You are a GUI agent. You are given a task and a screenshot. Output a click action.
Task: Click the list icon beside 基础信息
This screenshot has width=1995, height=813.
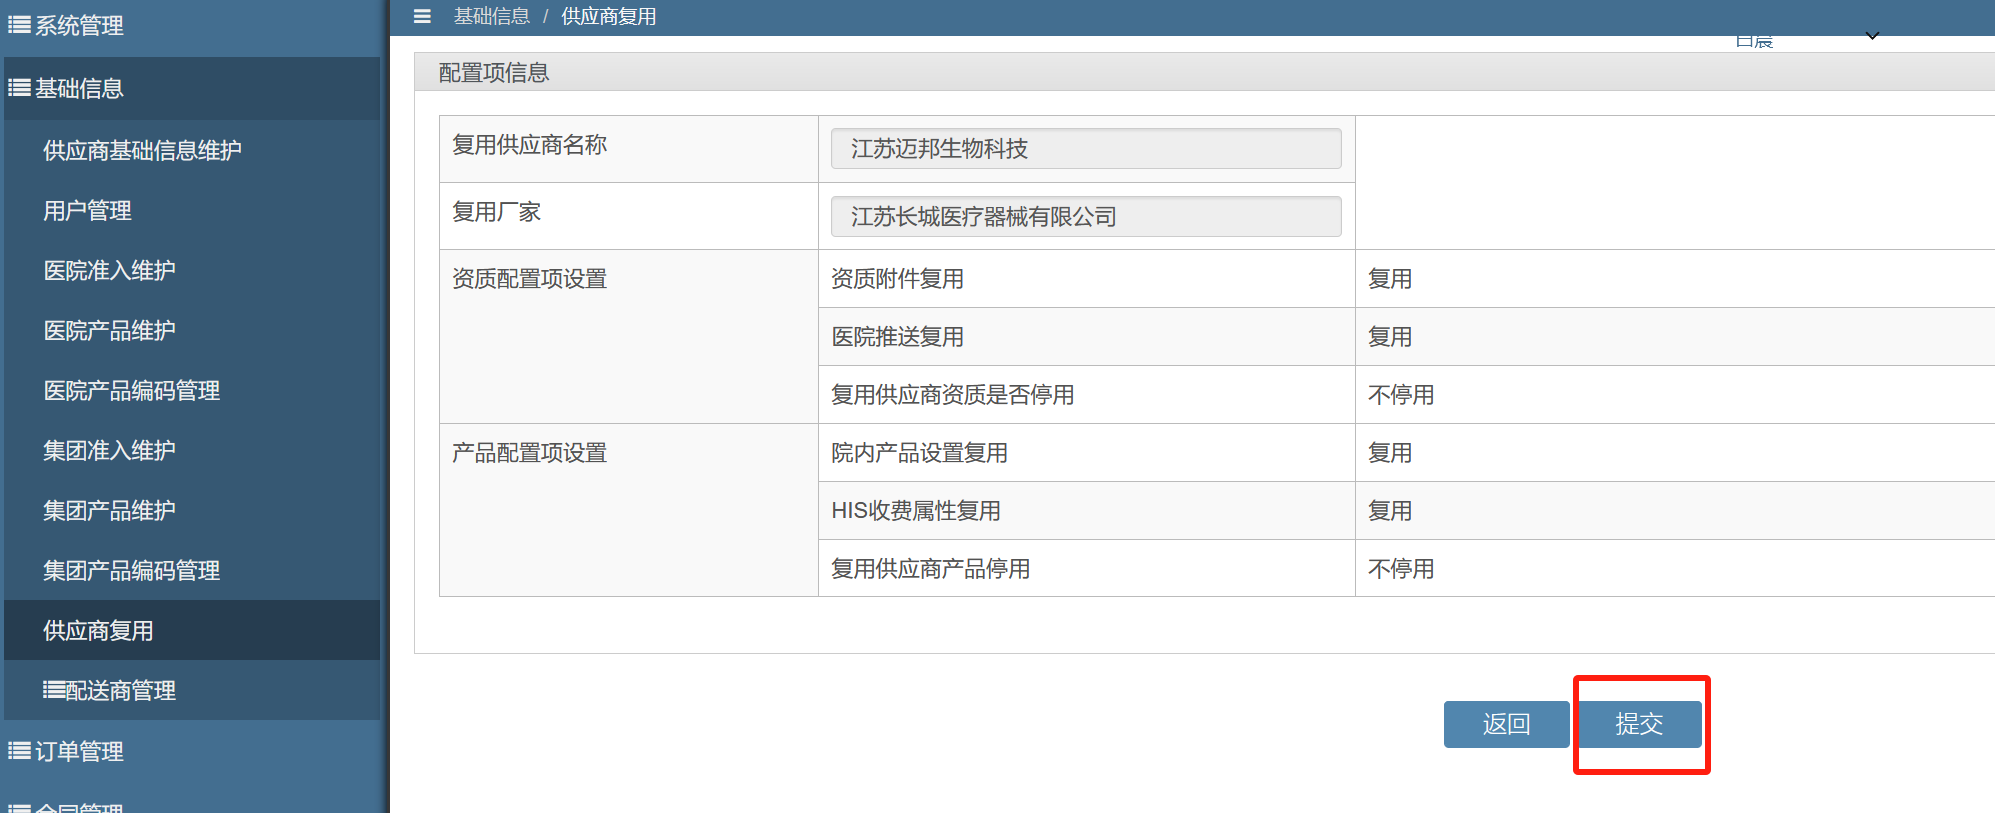tap(19, 88)
